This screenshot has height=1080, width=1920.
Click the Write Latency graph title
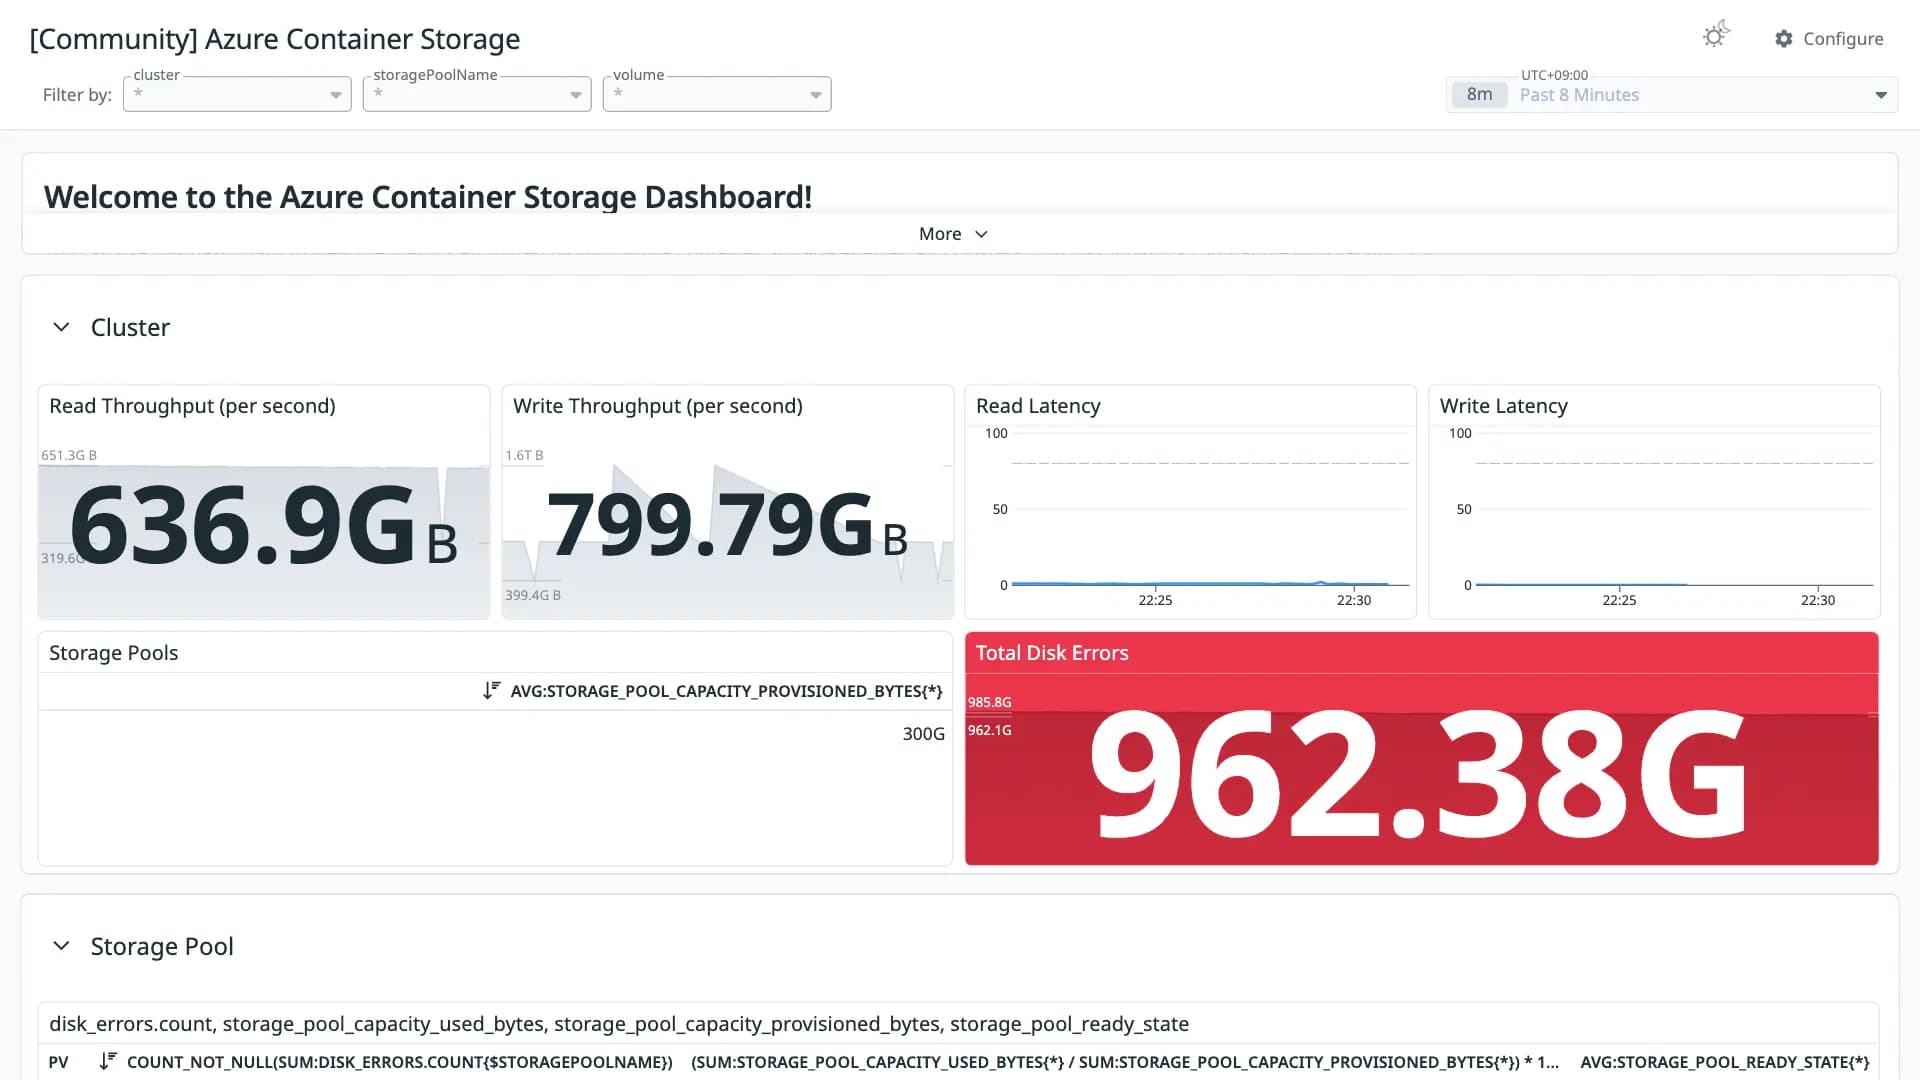[1503, 406]
